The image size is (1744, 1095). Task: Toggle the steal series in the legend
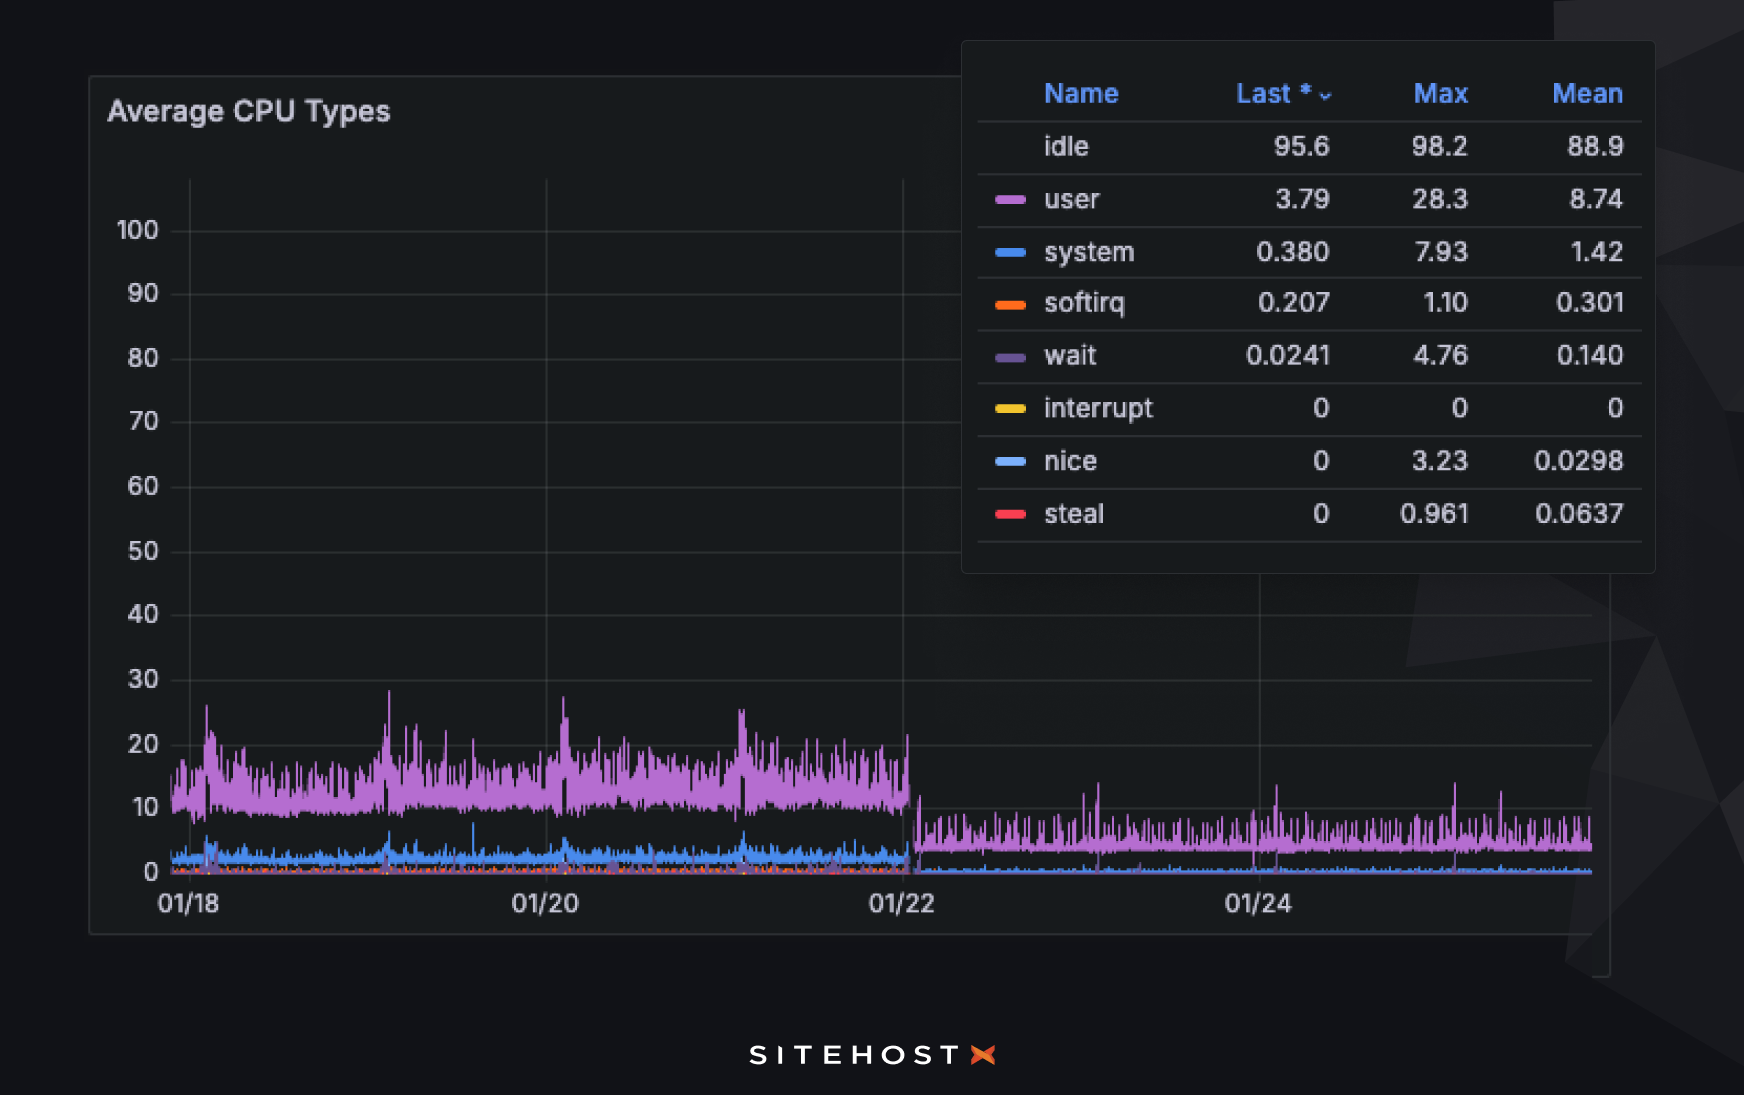click(1073, 514)
